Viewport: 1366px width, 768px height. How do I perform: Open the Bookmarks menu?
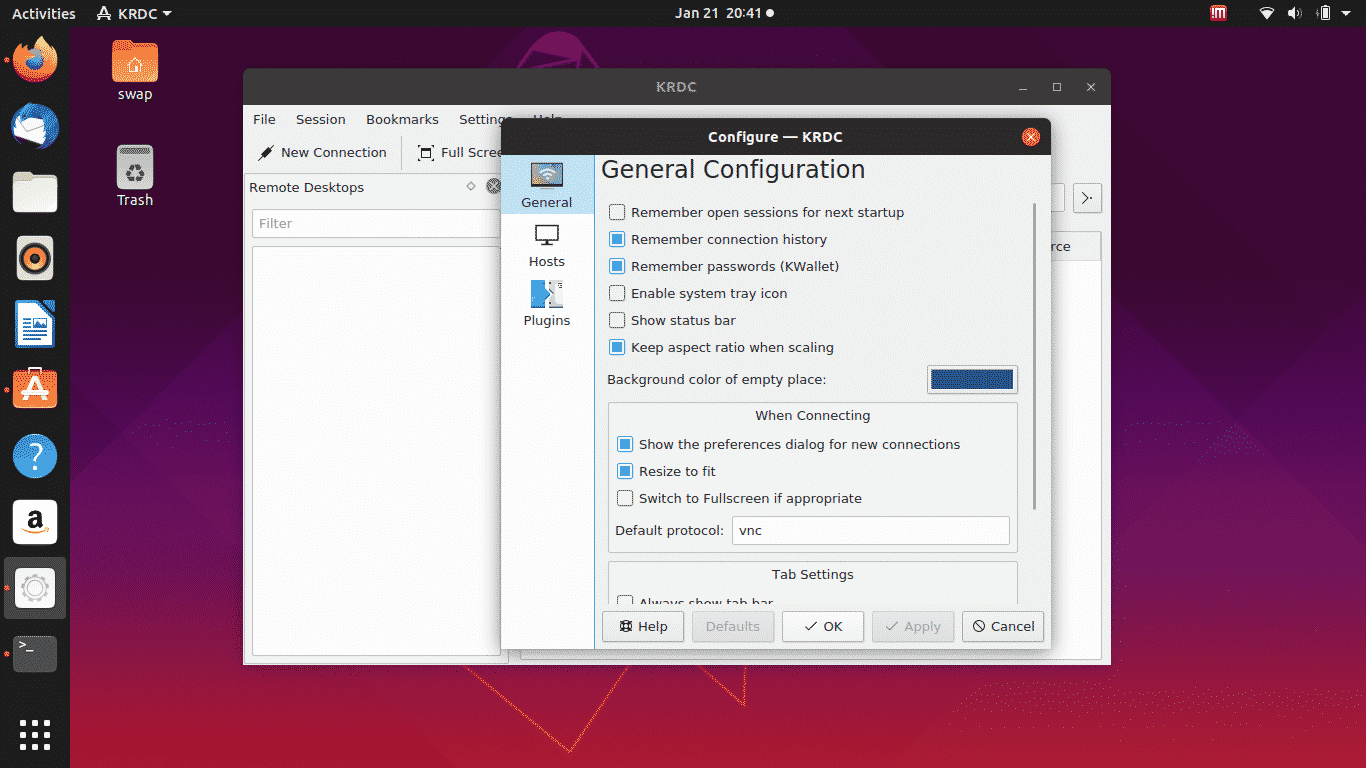[402, 119]
